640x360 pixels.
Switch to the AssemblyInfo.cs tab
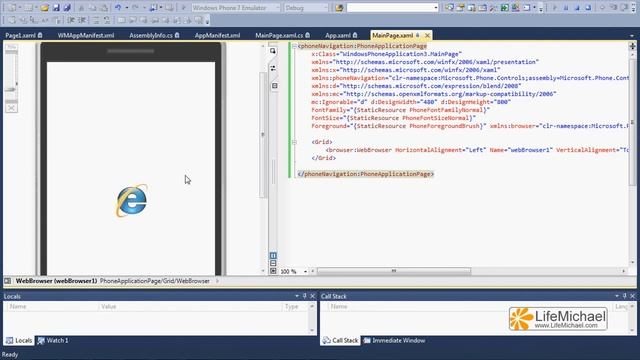[154, 36]
